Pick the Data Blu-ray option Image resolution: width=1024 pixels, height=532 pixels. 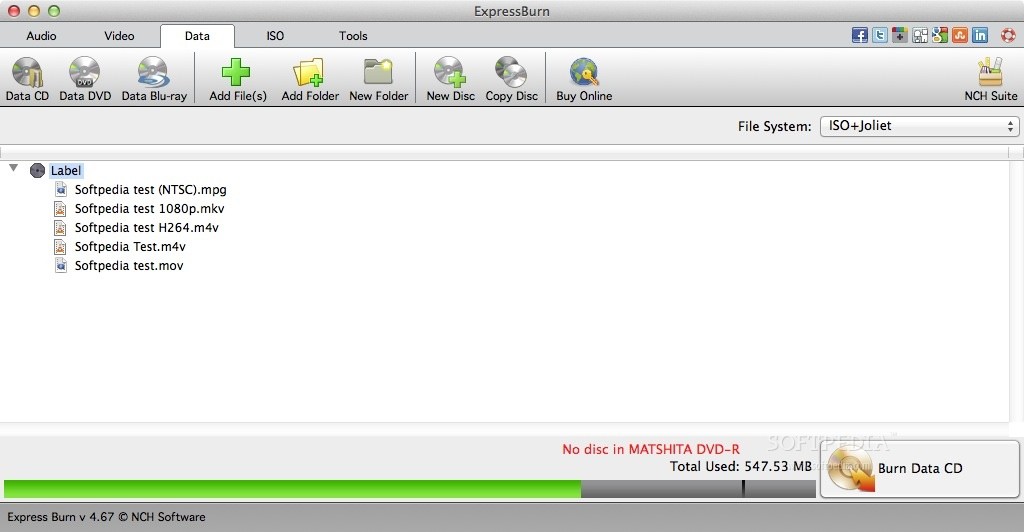(x=154, y=79)
